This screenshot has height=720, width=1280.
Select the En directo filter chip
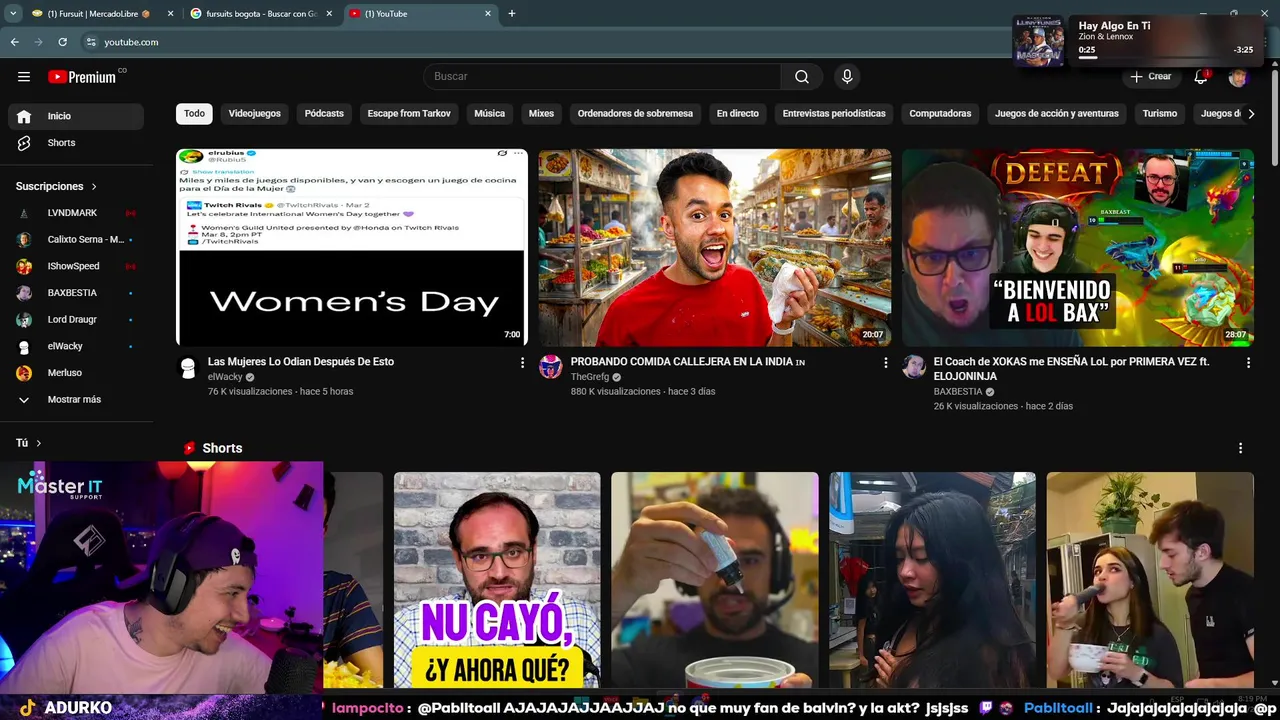click(x=738, y=114)
